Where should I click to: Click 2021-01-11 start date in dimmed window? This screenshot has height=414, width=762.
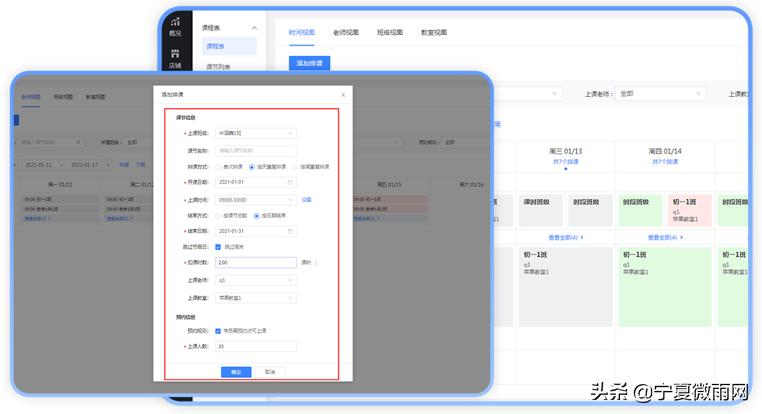[x=38, y=165]
